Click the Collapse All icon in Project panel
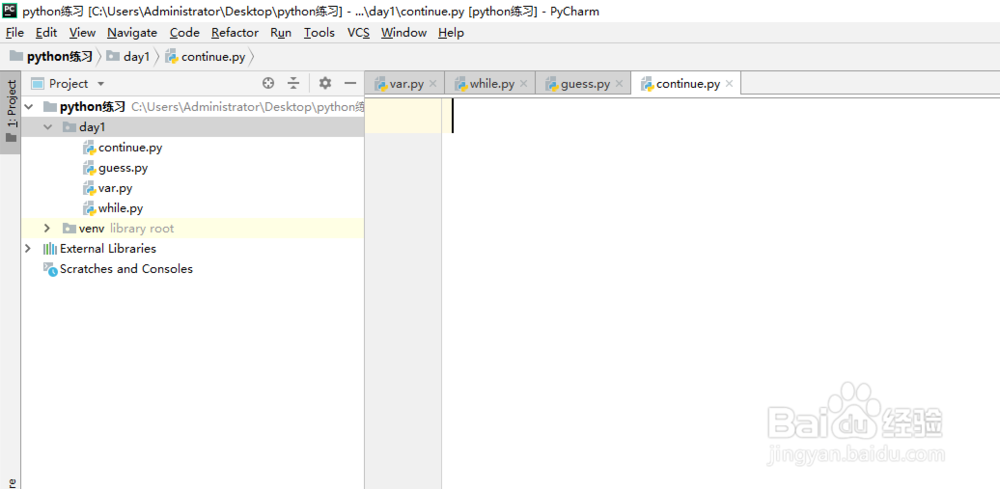The image size is (1000, 489). tap(293, 83)
